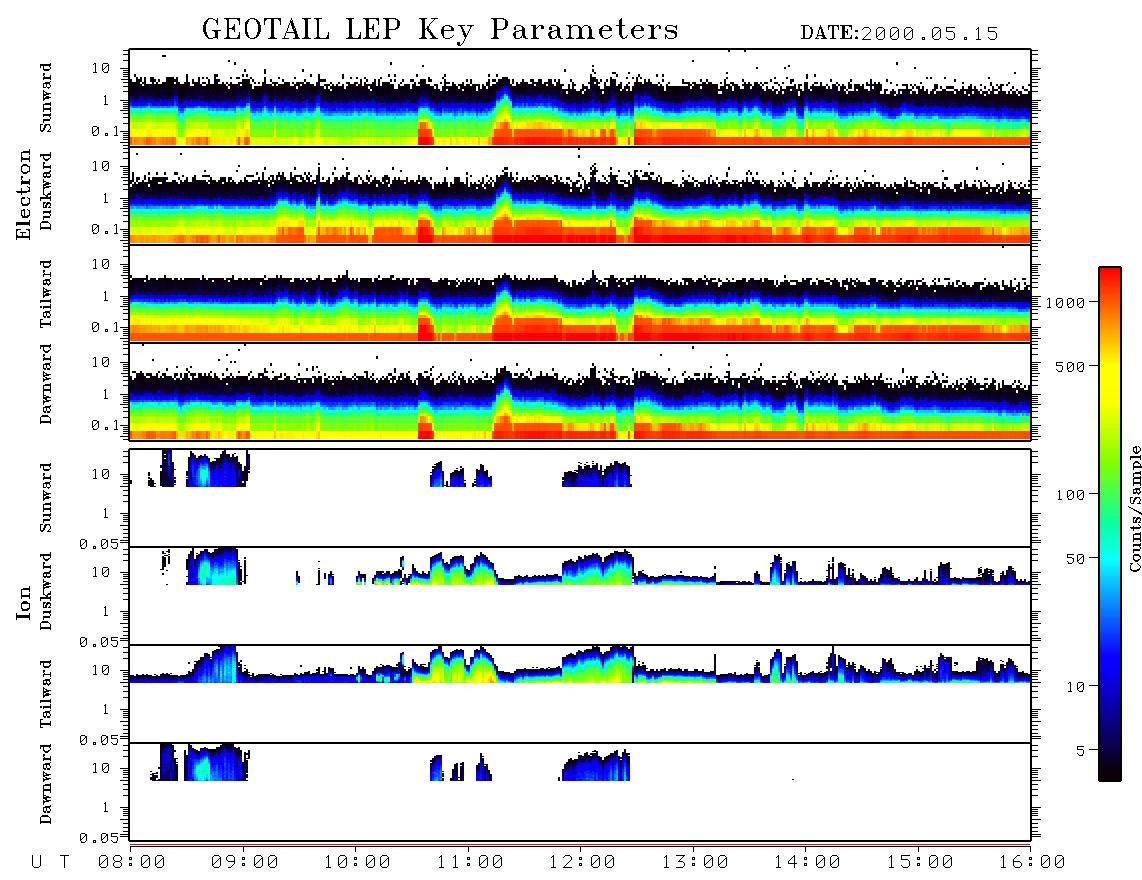Click the 13:00 time axis label
This screenshot has width=1142, height=880.
(695, 863)
